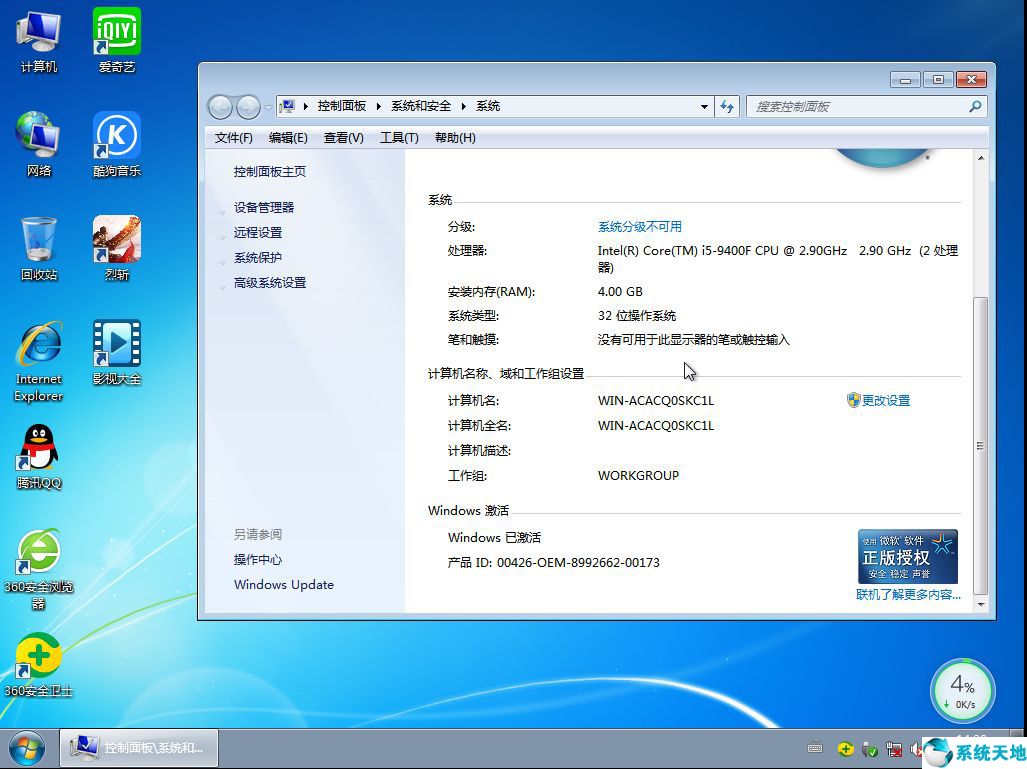Click the scrollbar down arrow
The width and height of the screenshot is (1027, 769).
pyautogui.click(x=980, y=605)
